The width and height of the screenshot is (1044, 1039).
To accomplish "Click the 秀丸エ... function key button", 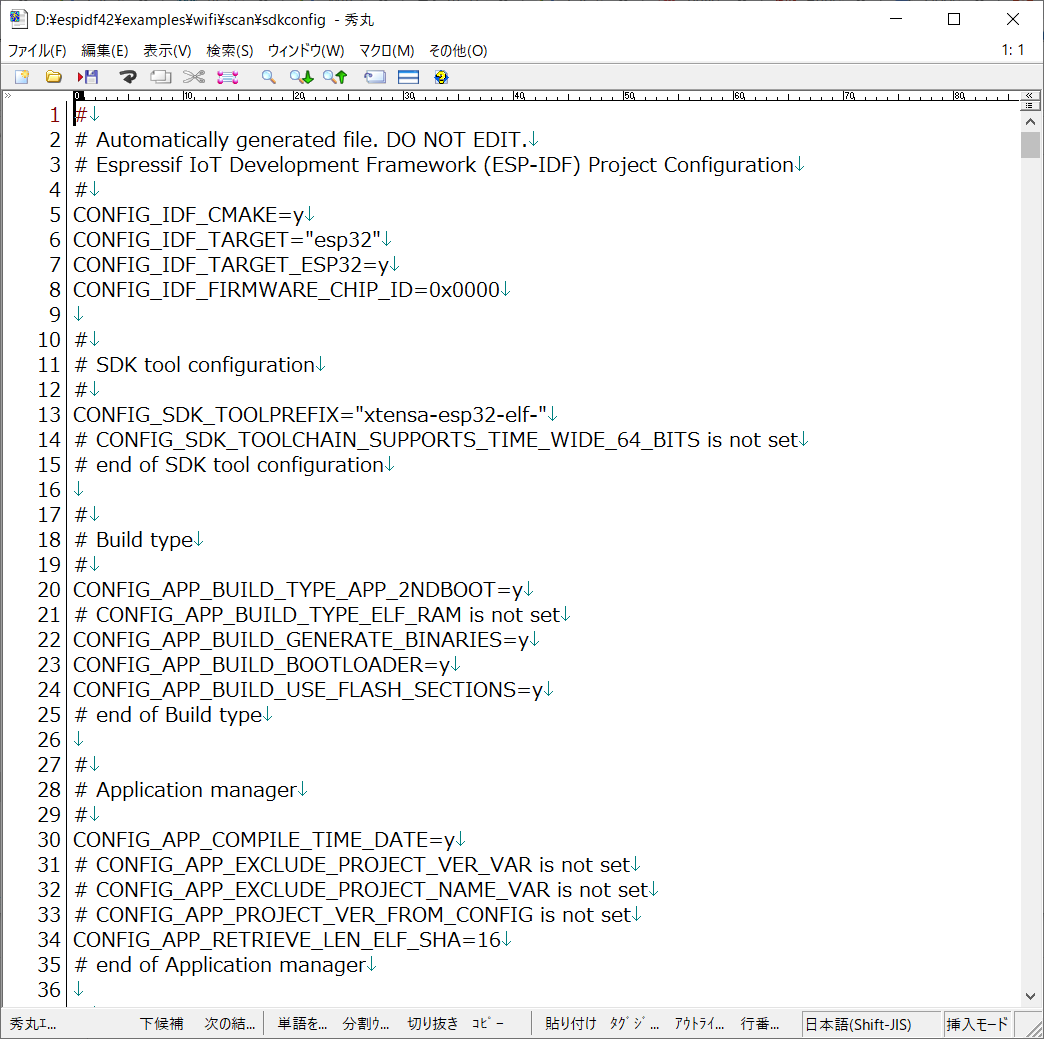I will [33, 1024].
